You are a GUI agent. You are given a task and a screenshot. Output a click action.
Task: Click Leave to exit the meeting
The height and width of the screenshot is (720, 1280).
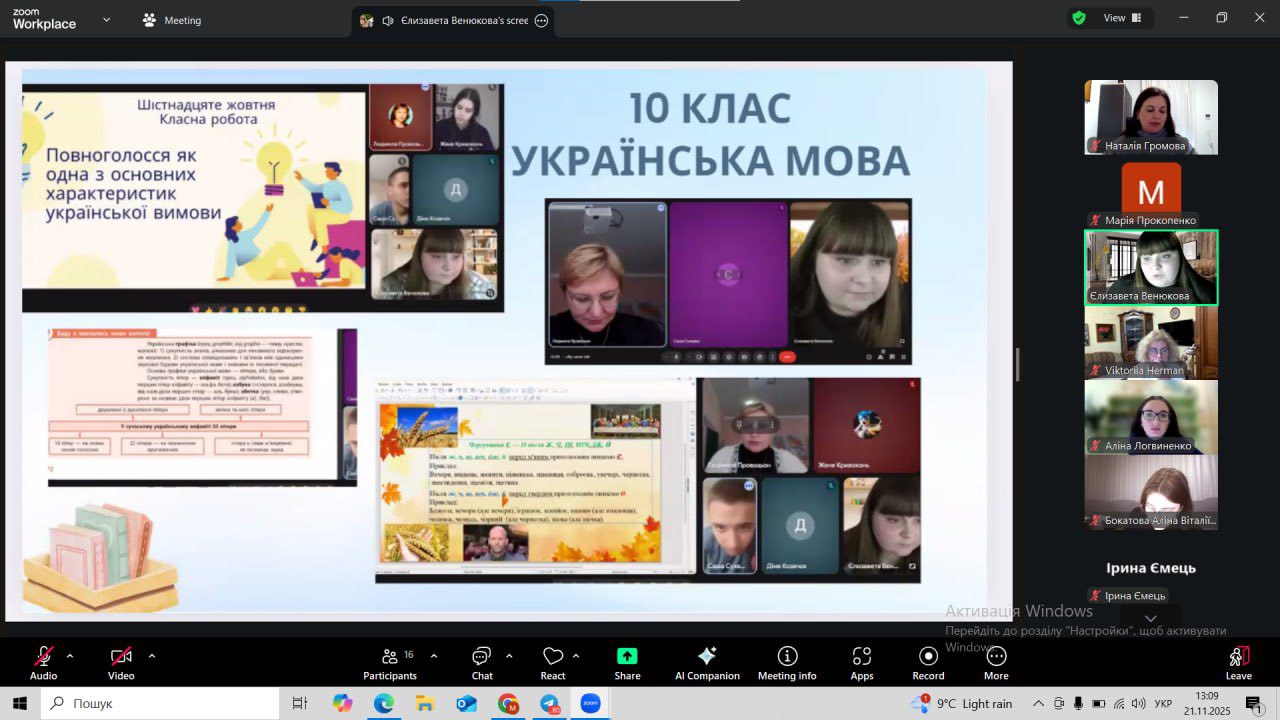pyautogui.click(x=1238, y=662)
